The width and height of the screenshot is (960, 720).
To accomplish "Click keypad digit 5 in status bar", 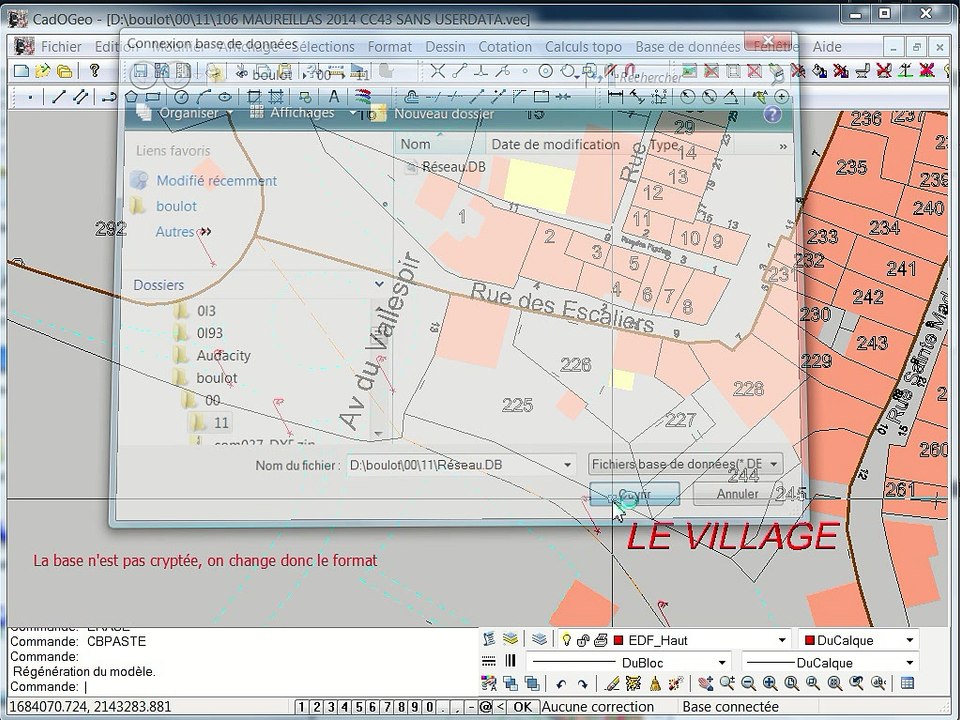I will [x=359, y=707].
